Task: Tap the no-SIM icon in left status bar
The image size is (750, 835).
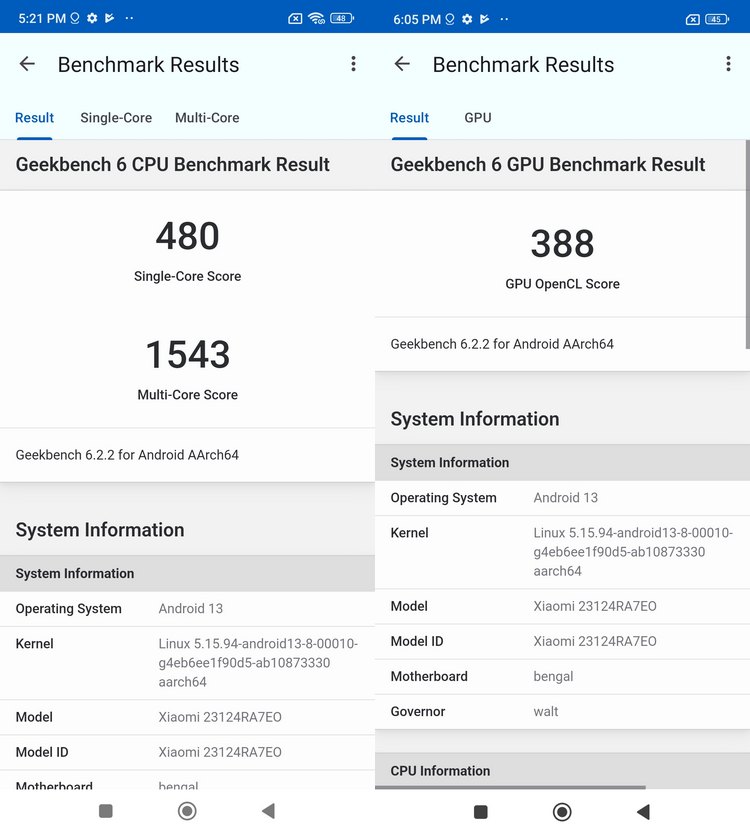Action: [x=295, y=19]
